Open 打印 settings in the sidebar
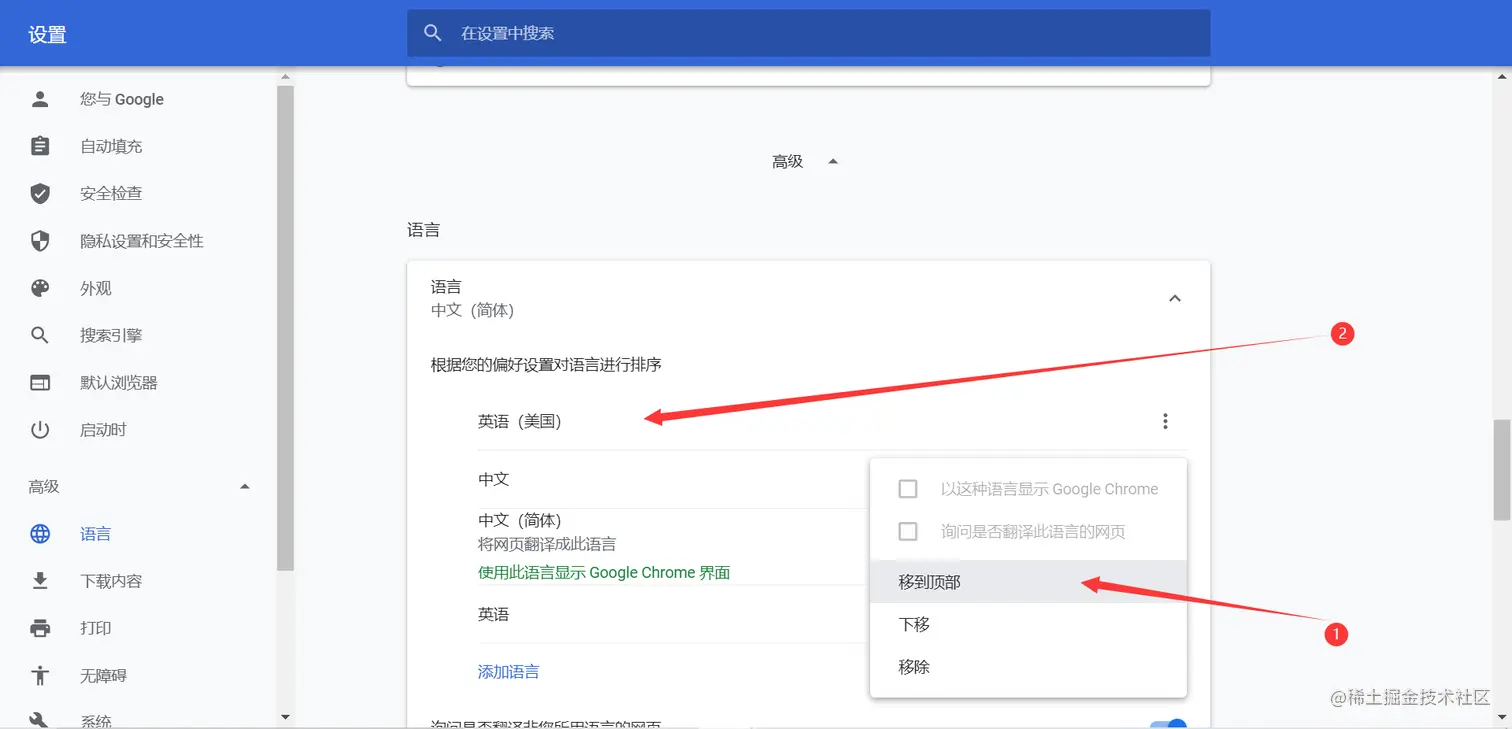The height and width of the screenshot is (729, 1512). pyautogui.click(x=96, y=628)
